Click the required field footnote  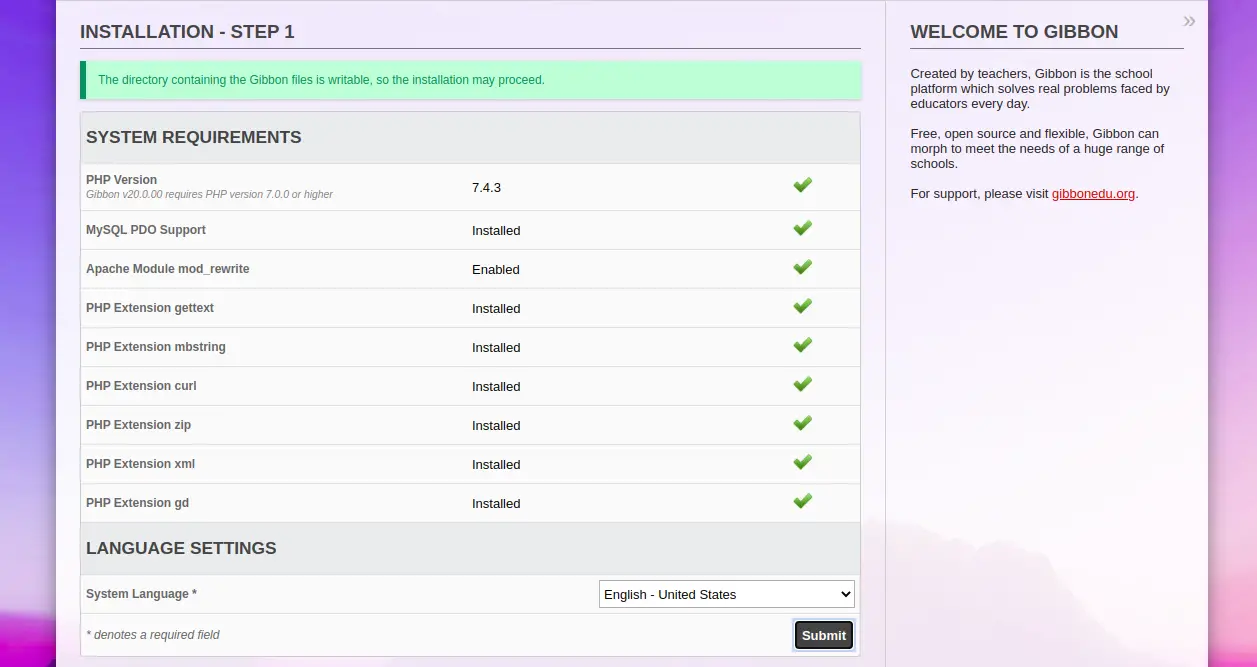pos(153,635)
